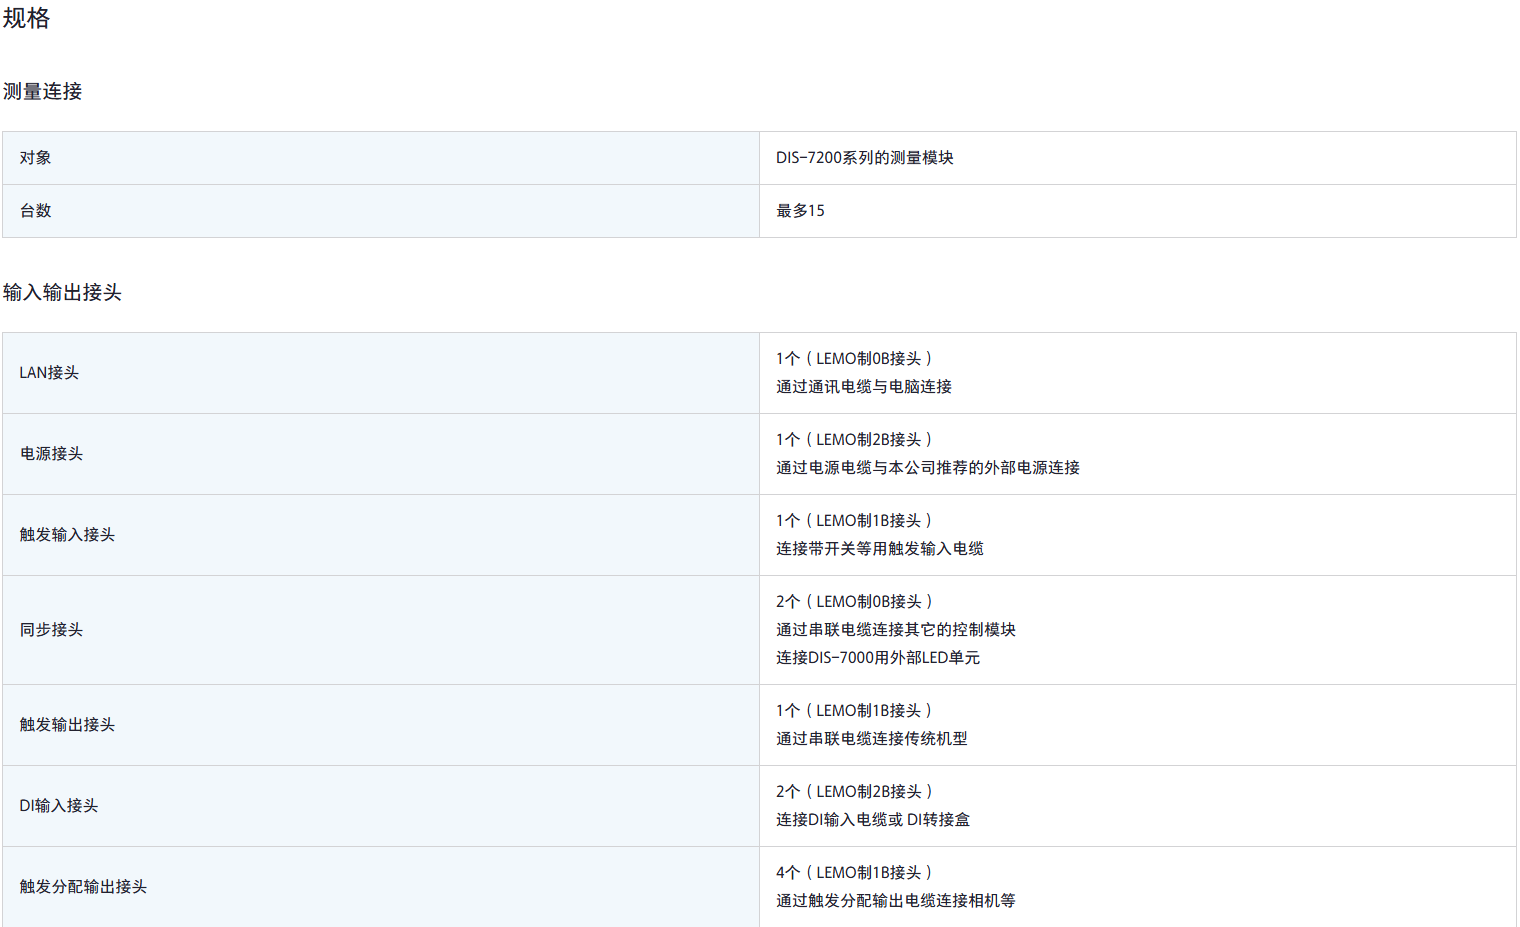Select 4个（LEMO制1B接头）text

(855, 873)
